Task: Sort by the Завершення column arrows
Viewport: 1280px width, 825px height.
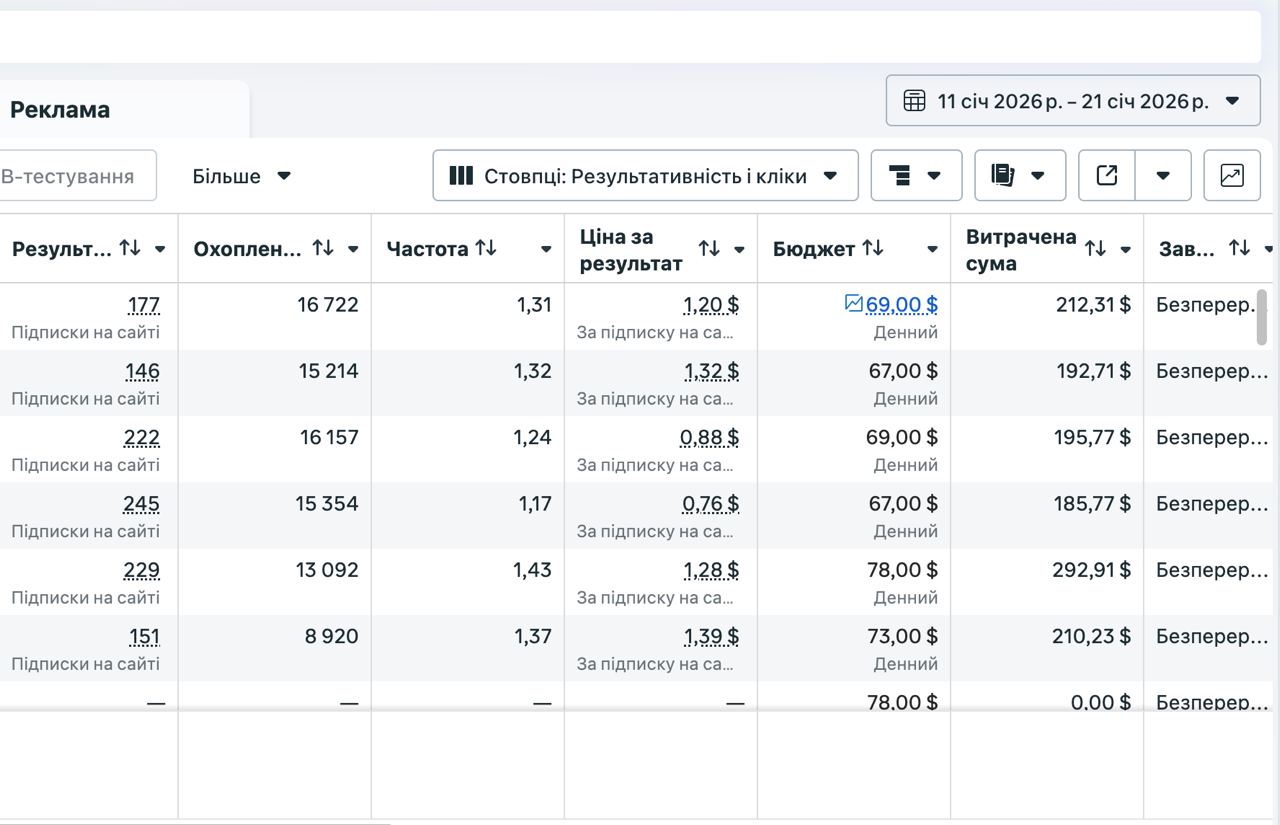Action: (1239, 248)
